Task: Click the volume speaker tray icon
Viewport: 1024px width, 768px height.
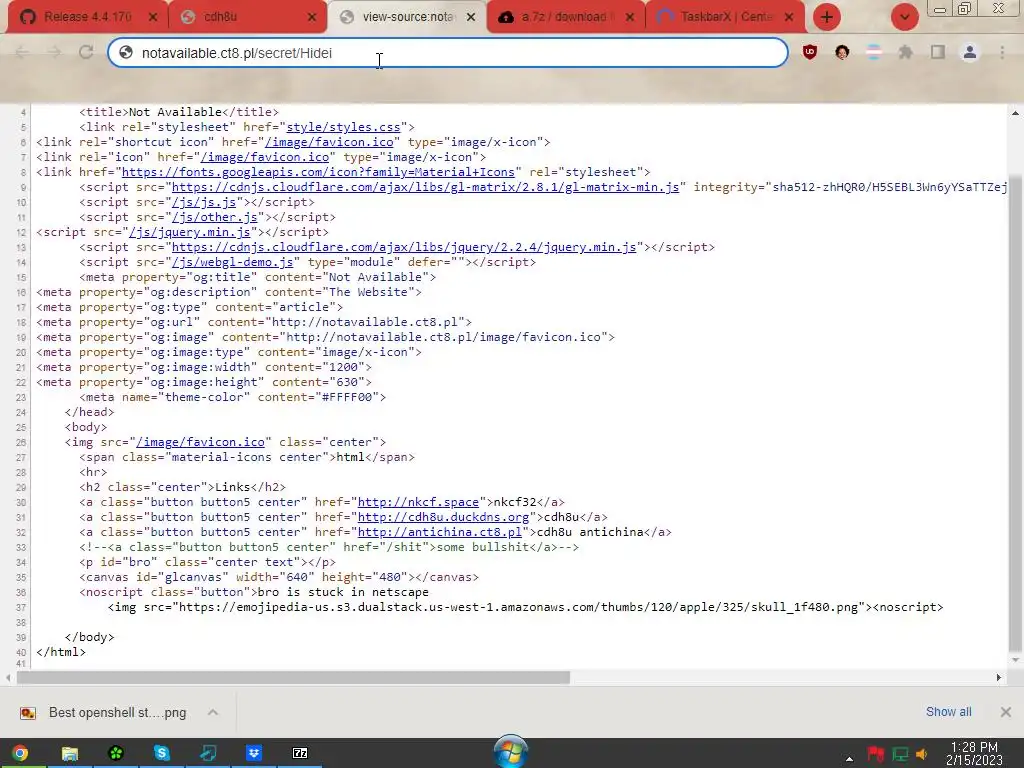Action: coord(921,755)
